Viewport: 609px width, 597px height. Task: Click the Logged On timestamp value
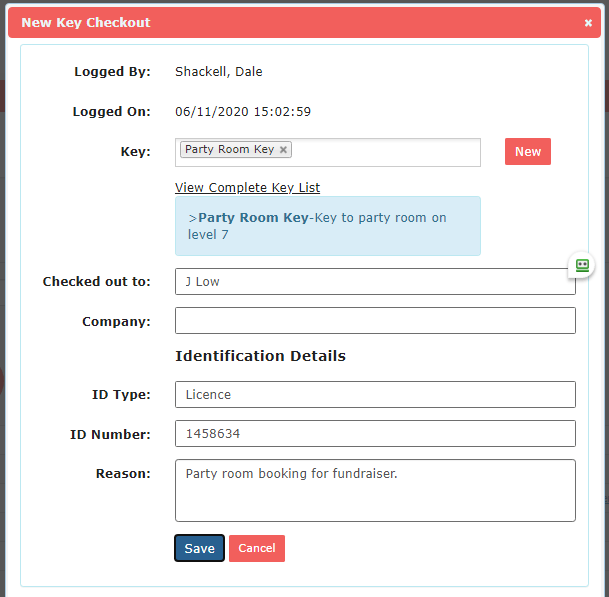pyautogui.click(x=242, y=112)
